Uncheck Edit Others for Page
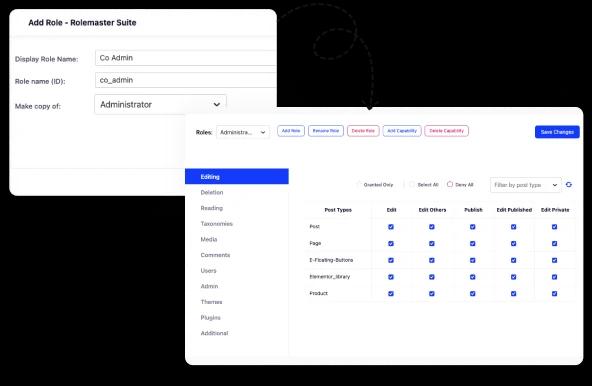The image size is (592, 386). (432, 244)
